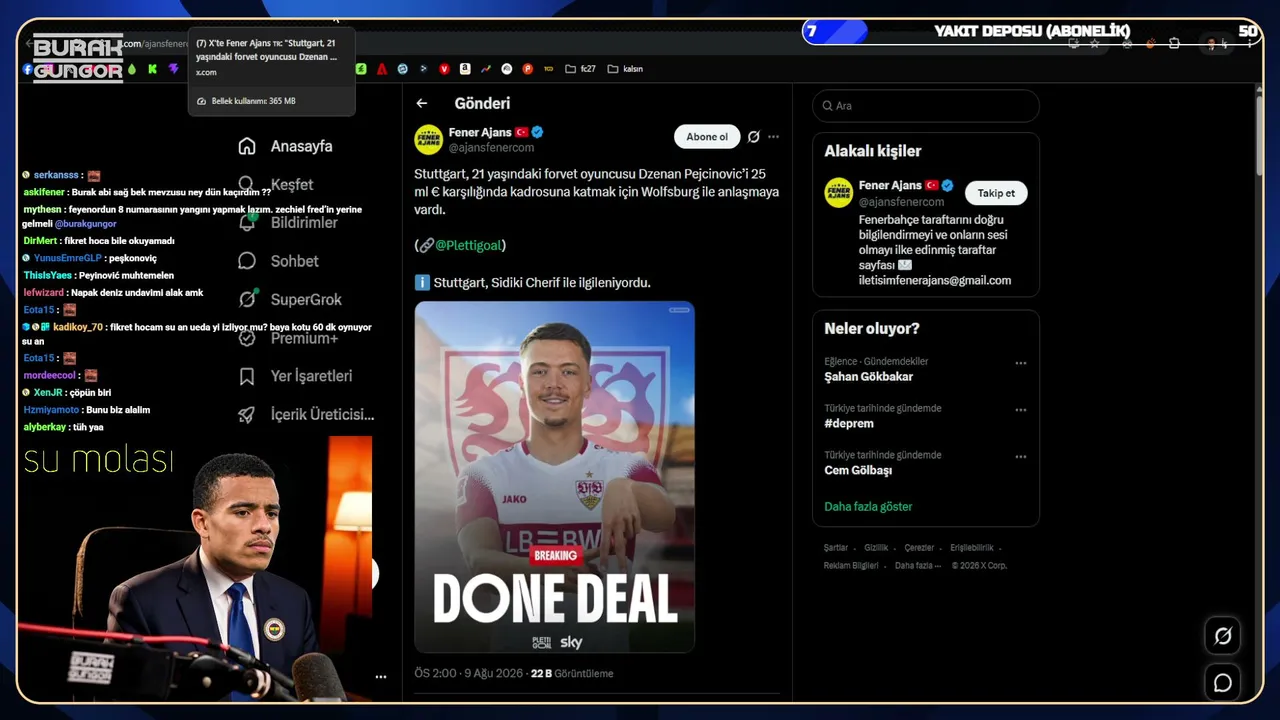Open the Anasayfa home icon in sidebar

(x=247, y=146)
